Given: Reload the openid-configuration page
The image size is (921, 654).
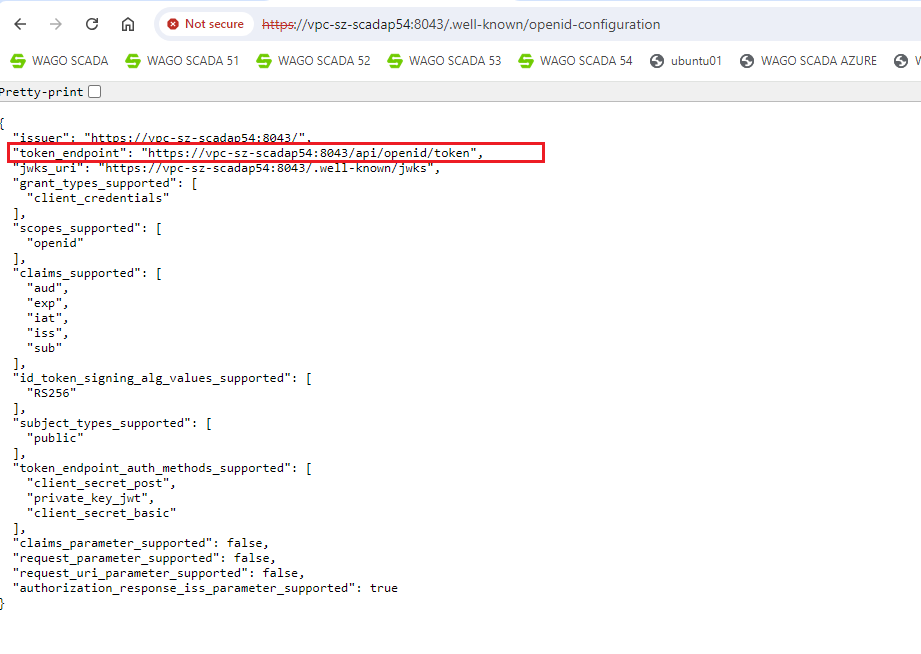Looking at the screenshot, I should pyautogui.click(x=92, y=24).
